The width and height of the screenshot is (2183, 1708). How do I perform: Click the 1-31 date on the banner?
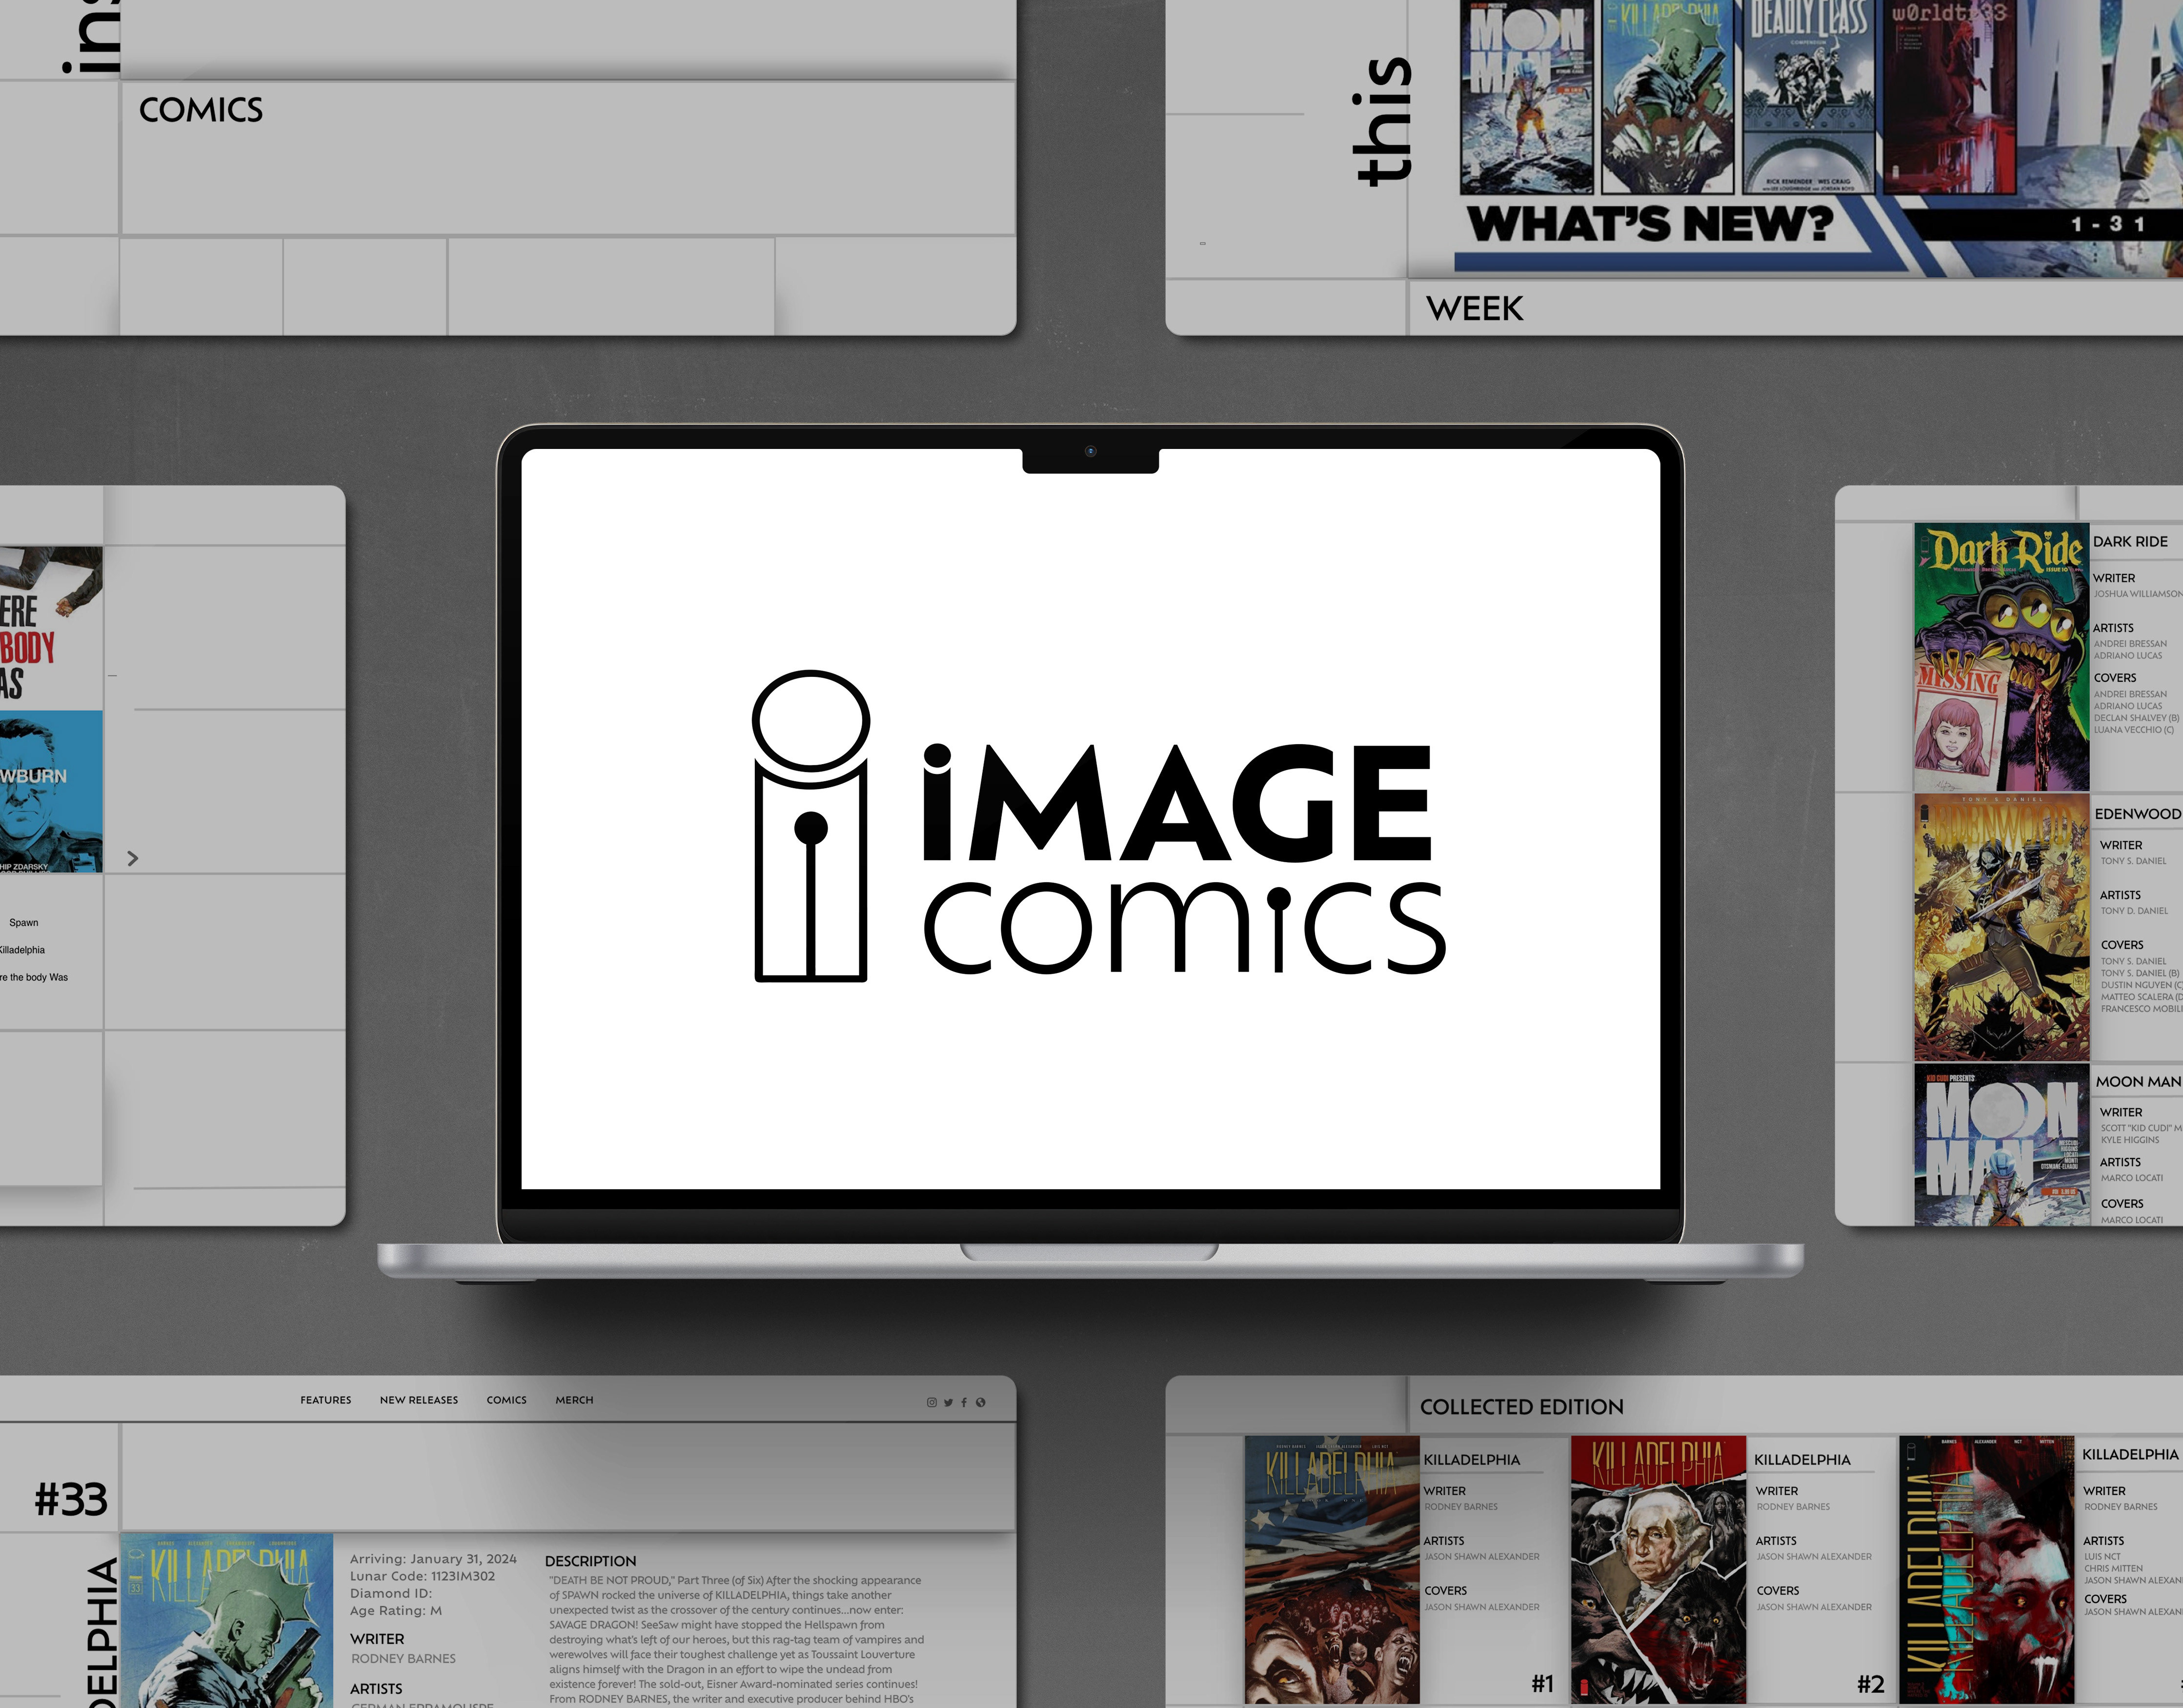tap(2108, 224)
